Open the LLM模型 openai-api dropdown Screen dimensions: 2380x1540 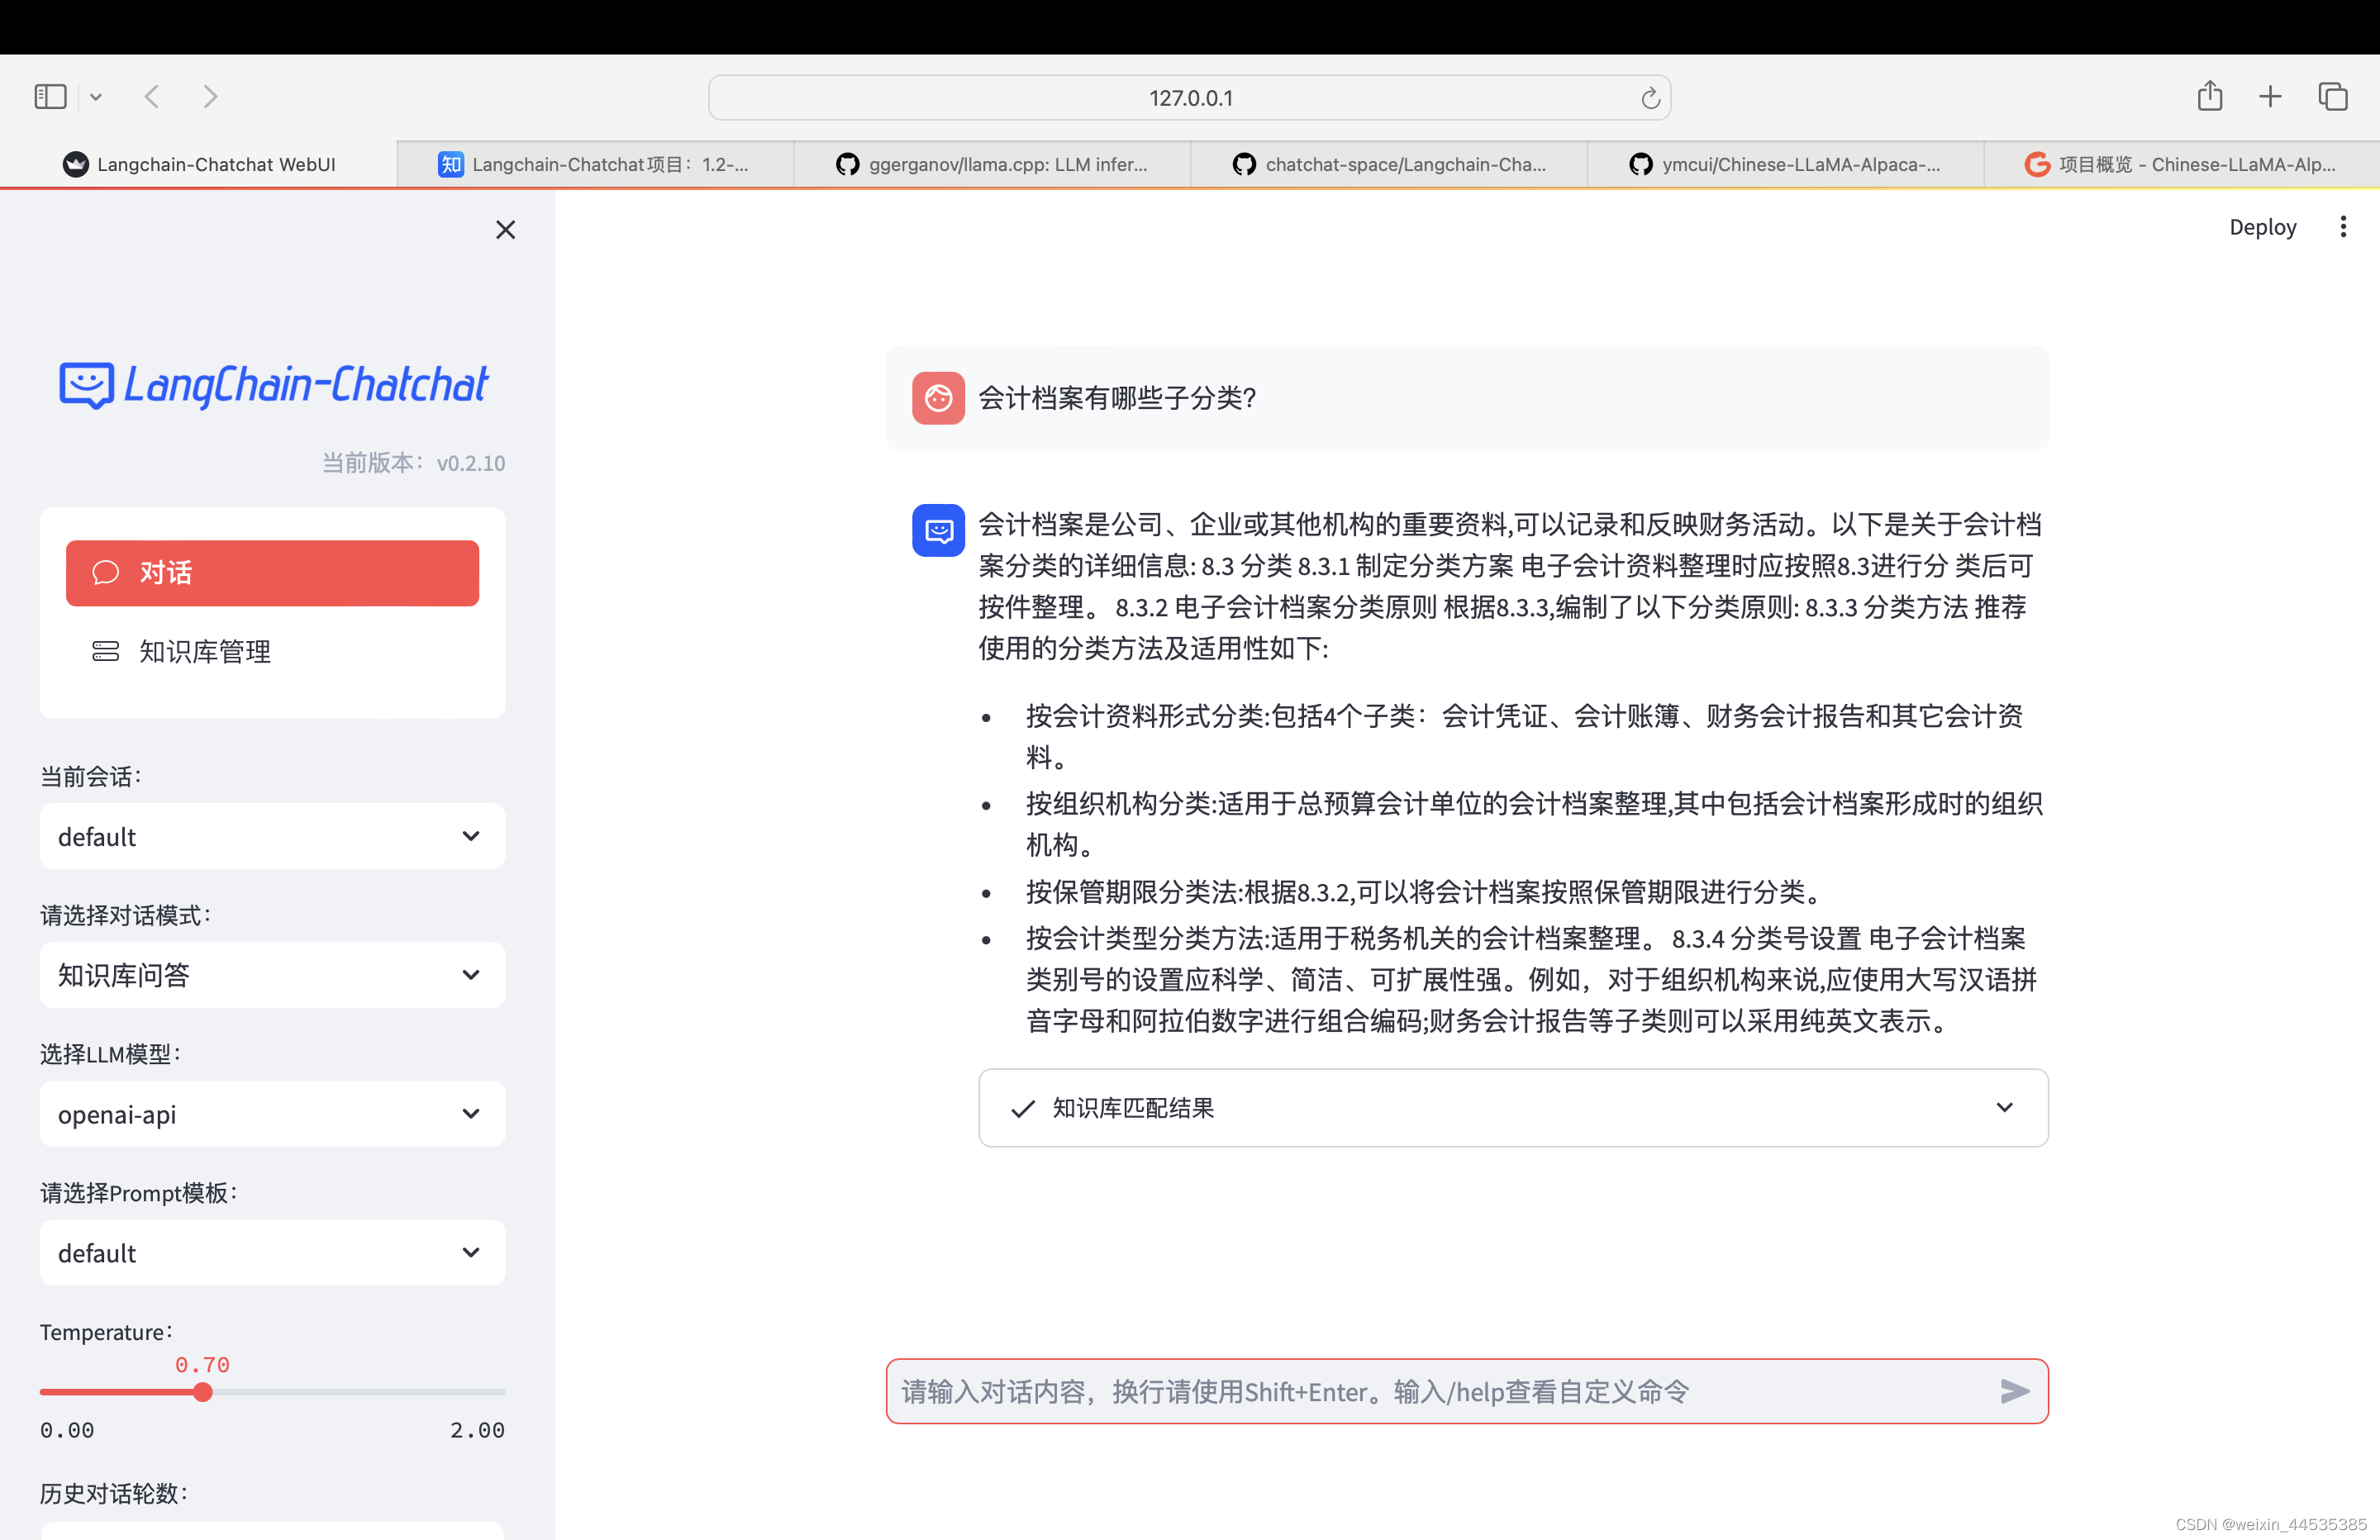272,1114
